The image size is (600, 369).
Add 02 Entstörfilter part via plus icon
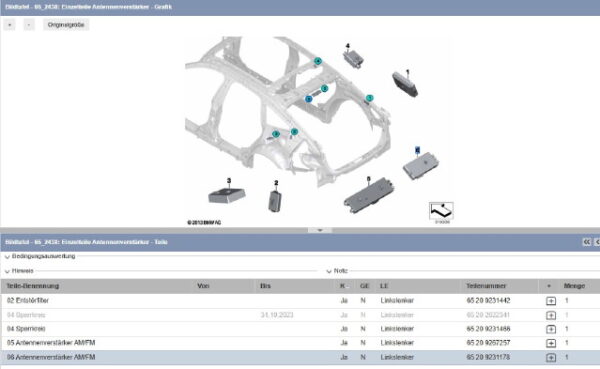click(x=551, y=301)
